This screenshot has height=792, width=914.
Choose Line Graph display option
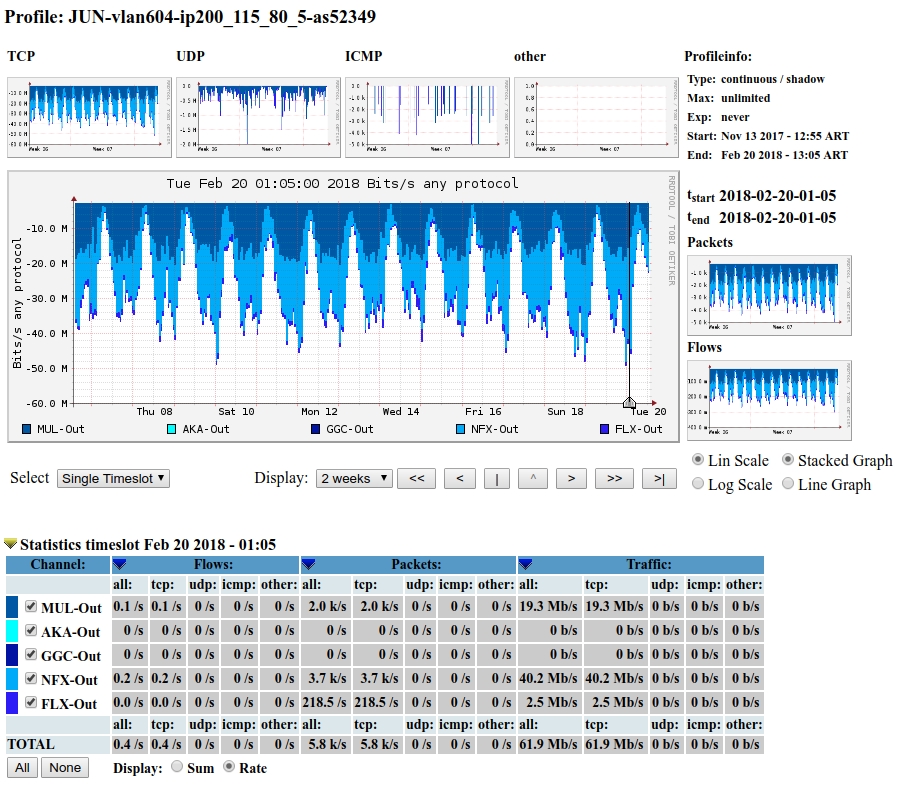[788, 484]
